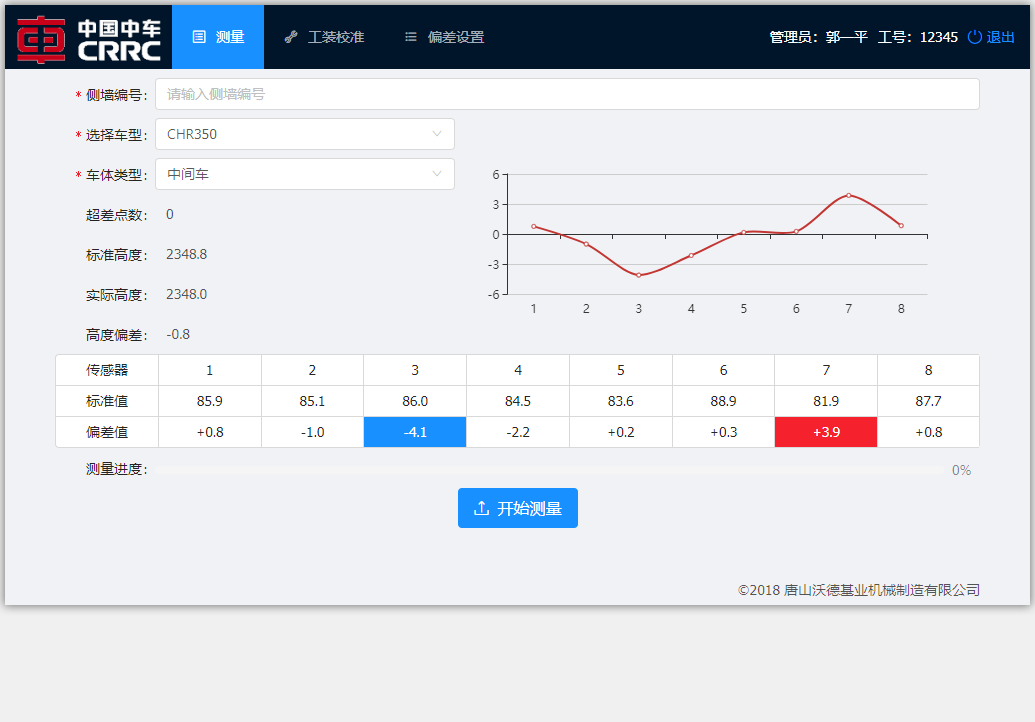
Task: Click the power icon next to 退出
Action: tap(975, 37)
